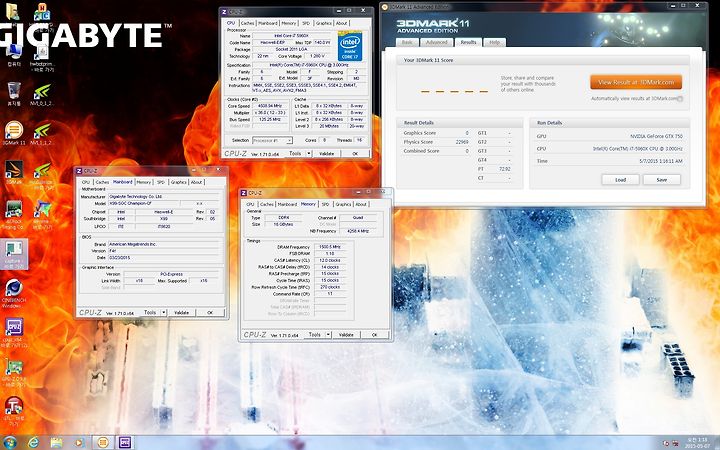This screenshot has width=720, height=450.
Task: Click the PT value 72.92 in Result Details
Action: point(504,169)
